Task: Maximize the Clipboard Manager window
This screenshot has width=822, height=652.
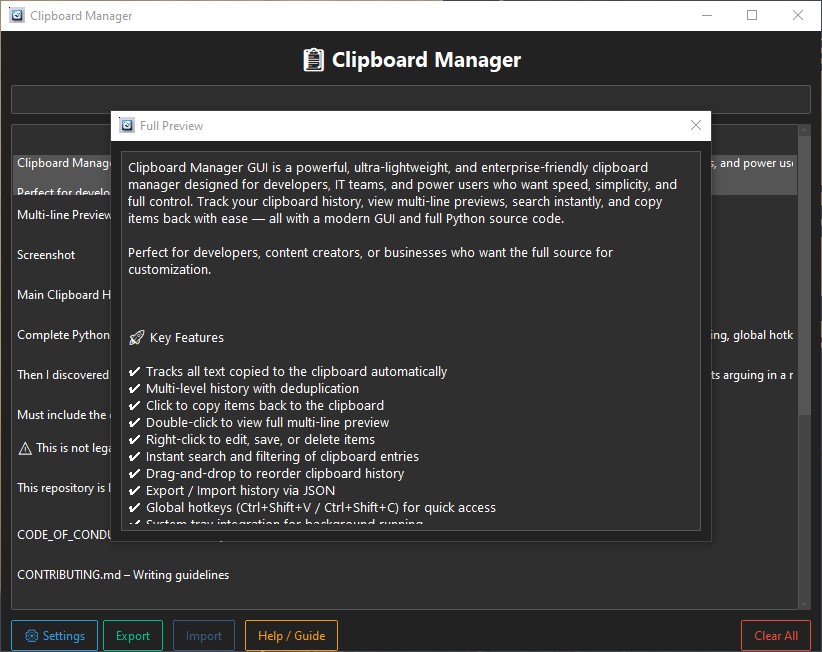Action: coord(752,15)
